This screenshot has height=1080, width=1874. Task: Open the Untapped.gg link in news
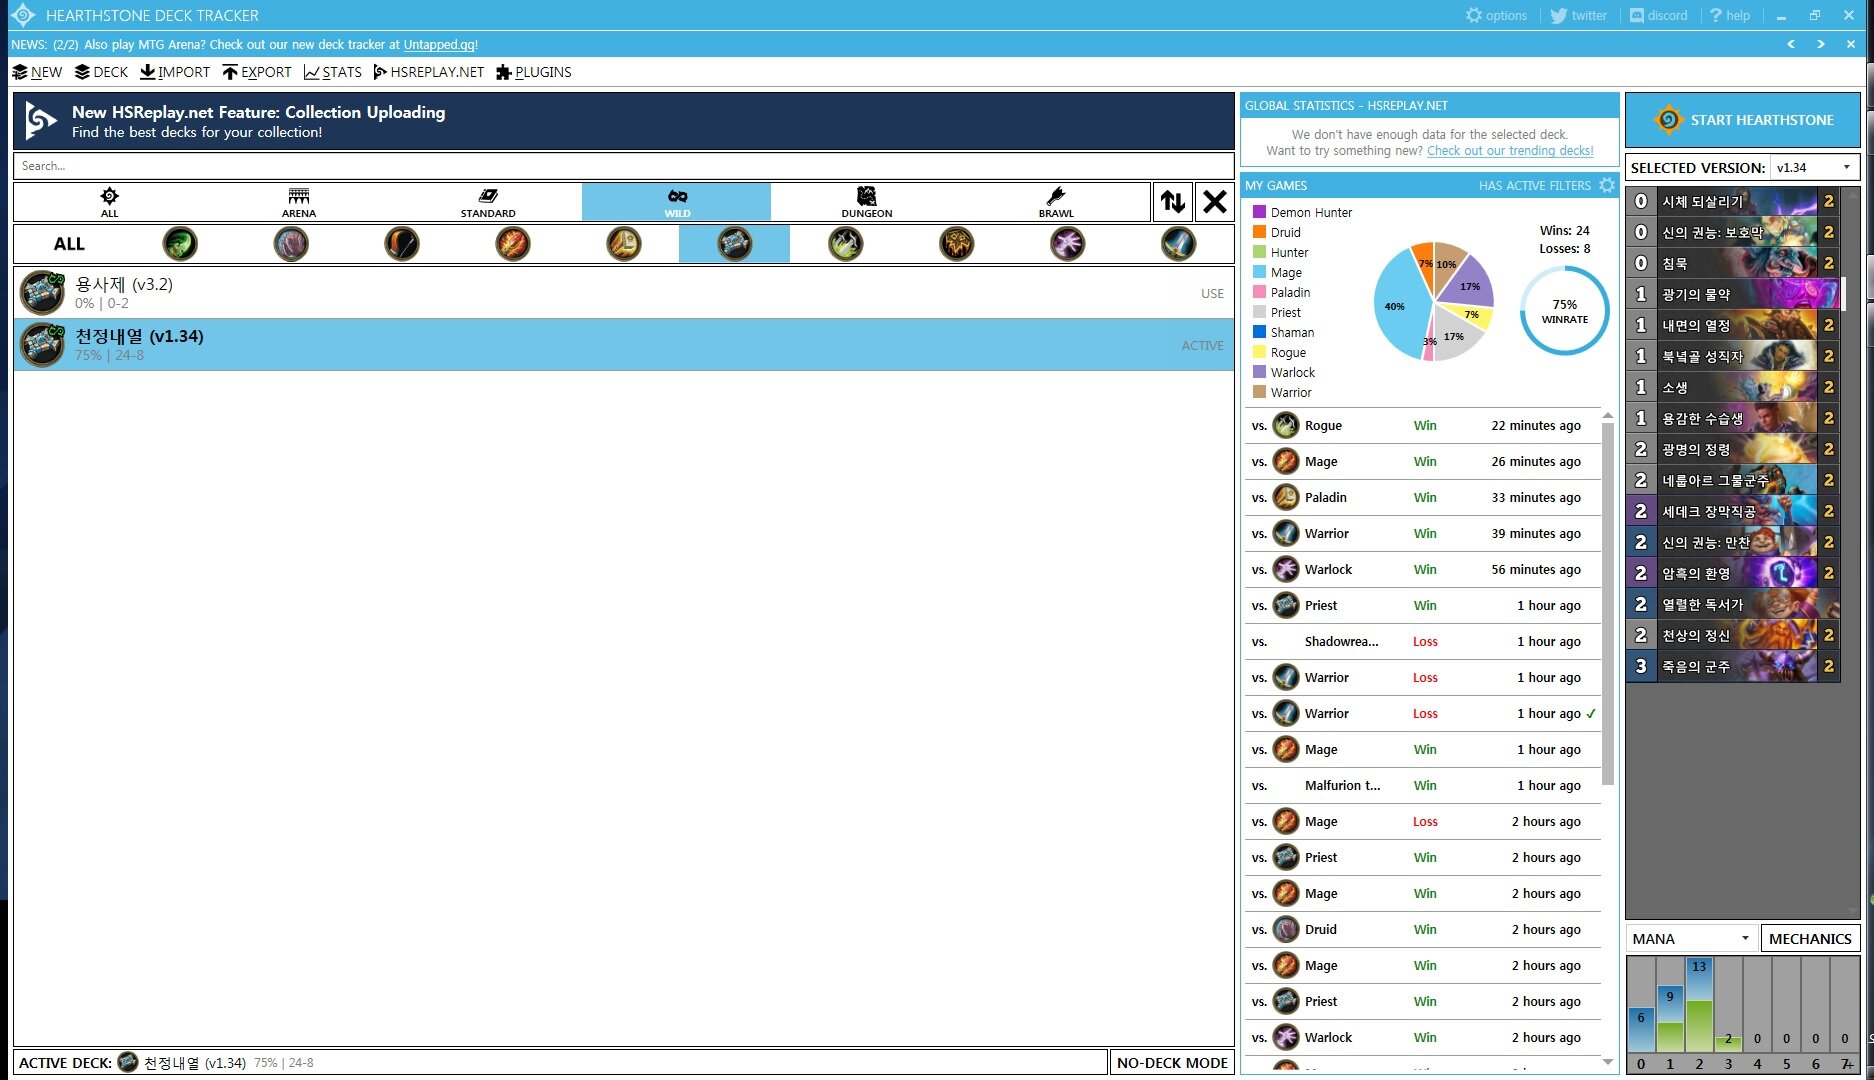click(x=440, y=44)
